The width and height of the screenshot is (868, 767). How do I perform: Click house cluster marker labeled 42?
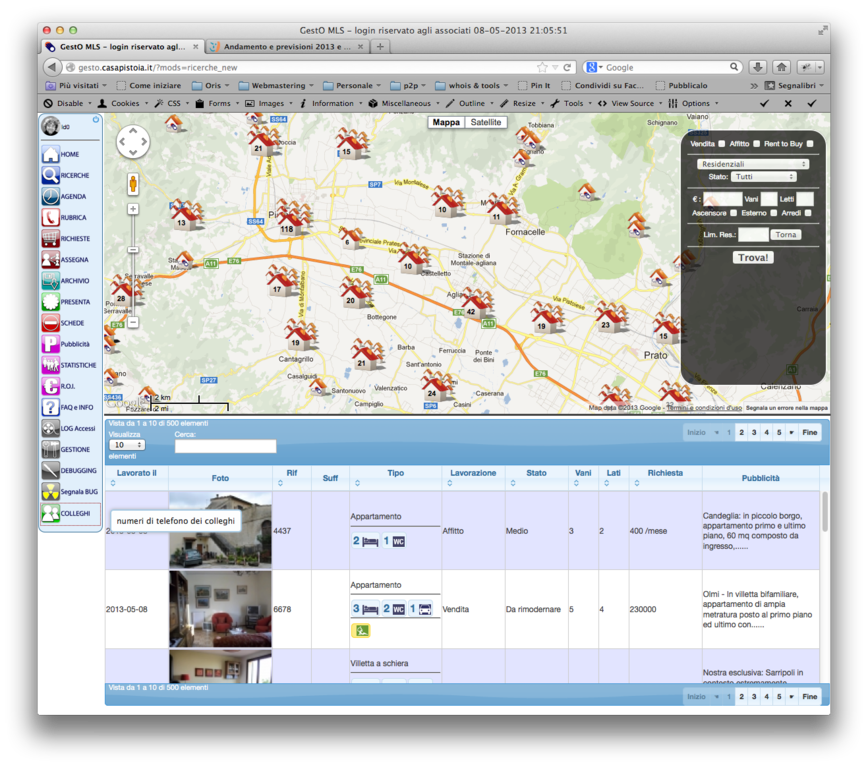(475, 303)
